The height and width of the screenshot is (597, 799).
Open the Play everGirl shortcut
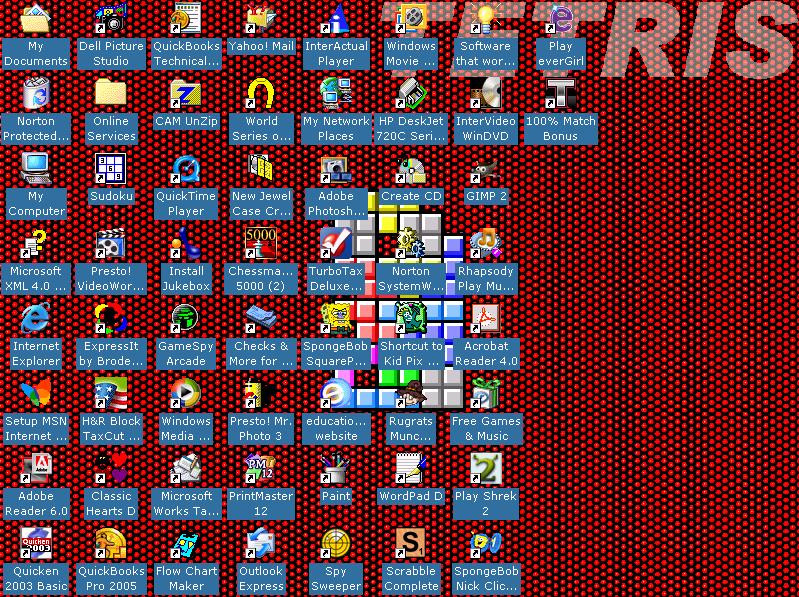tap(561, 19)
